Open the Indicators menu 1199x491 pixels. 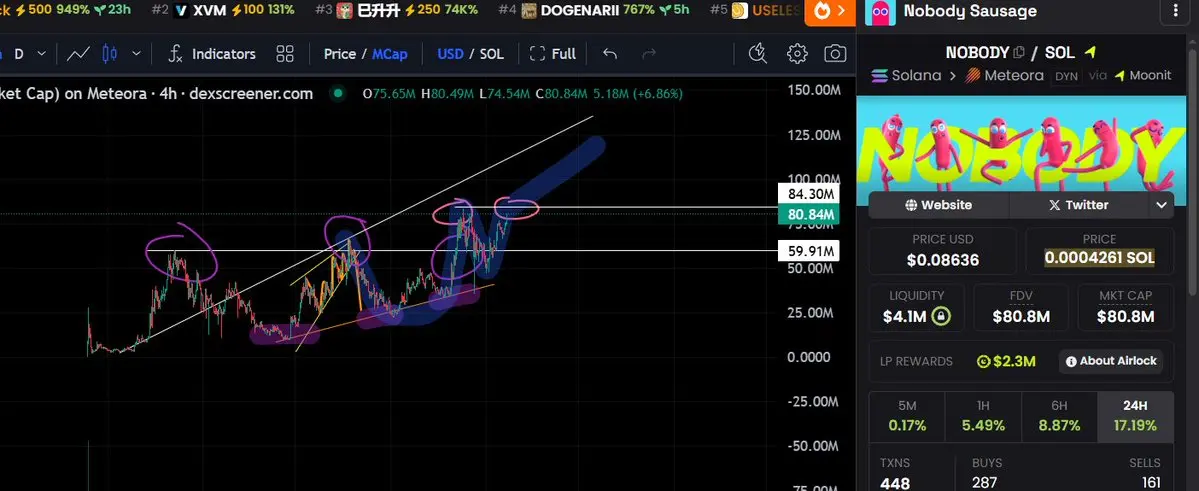(212, 54)
